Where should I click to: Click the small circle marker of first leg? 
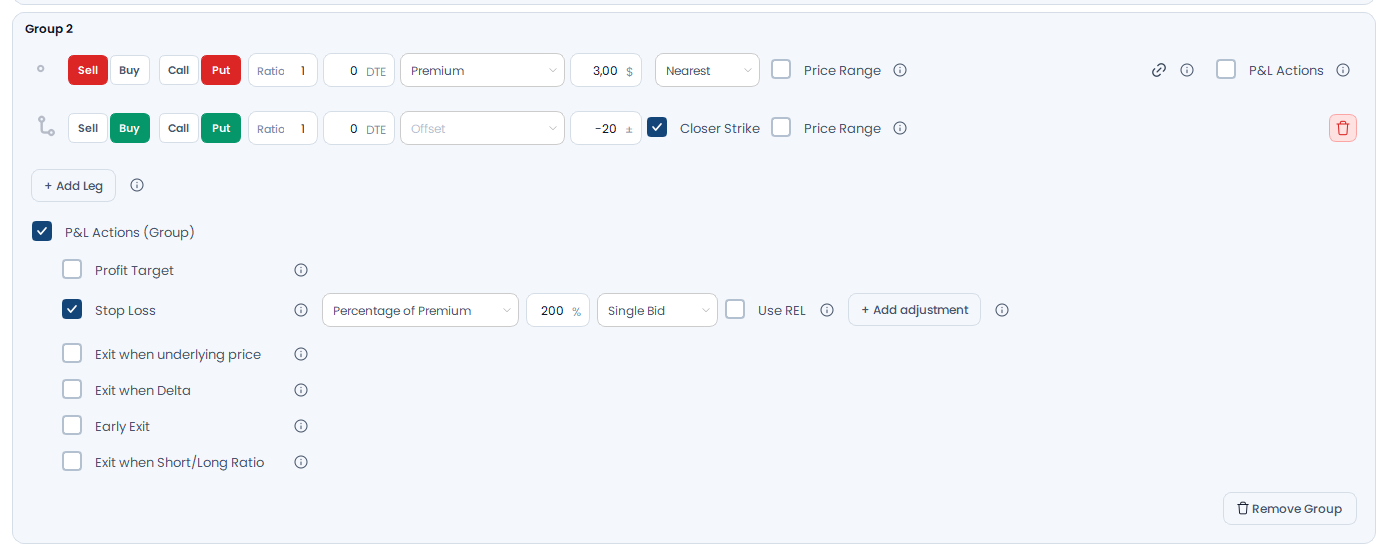point(41,69)
